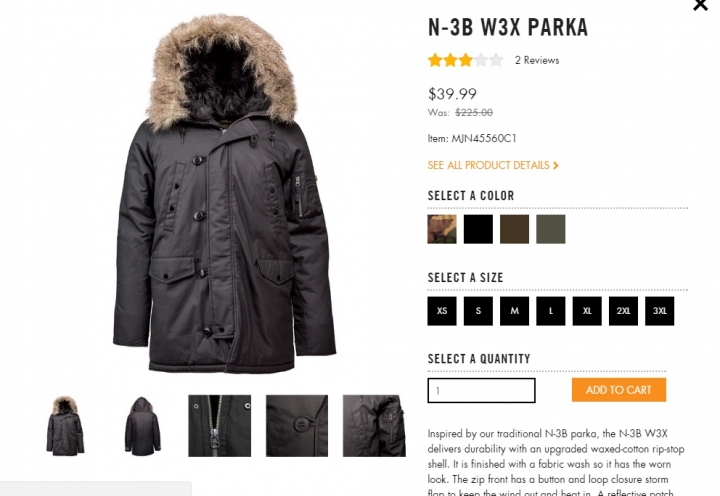The image size is (720, 496).
Task: Show the back view parka thumbnail
Action: click(x=142, y=426)
